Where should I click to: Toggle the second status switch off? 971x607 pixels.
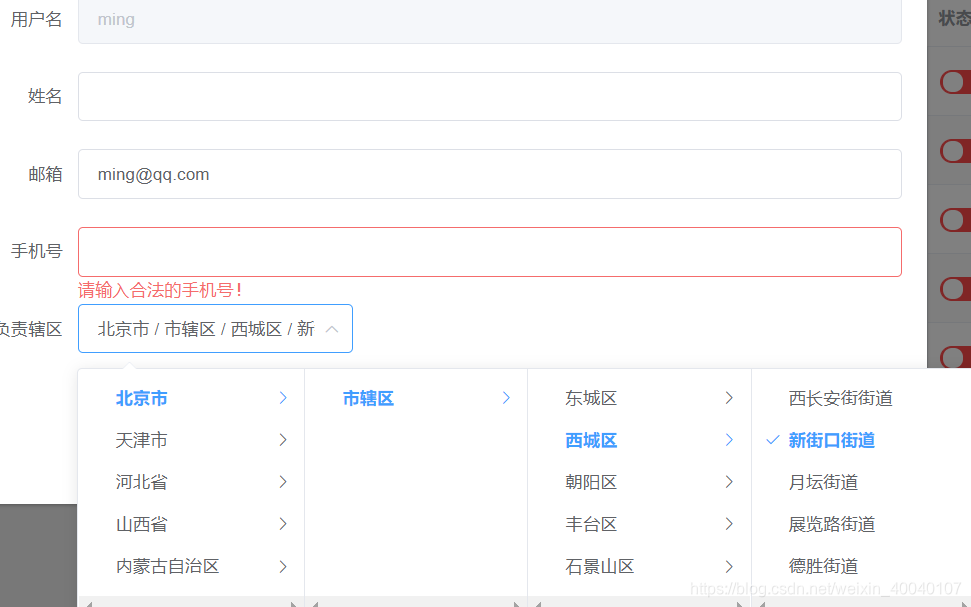(959, 151)
